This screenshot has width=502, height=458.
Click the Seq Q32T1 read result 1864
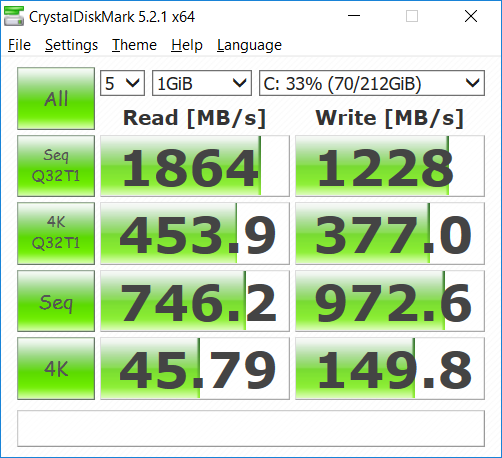coord(195,166)
